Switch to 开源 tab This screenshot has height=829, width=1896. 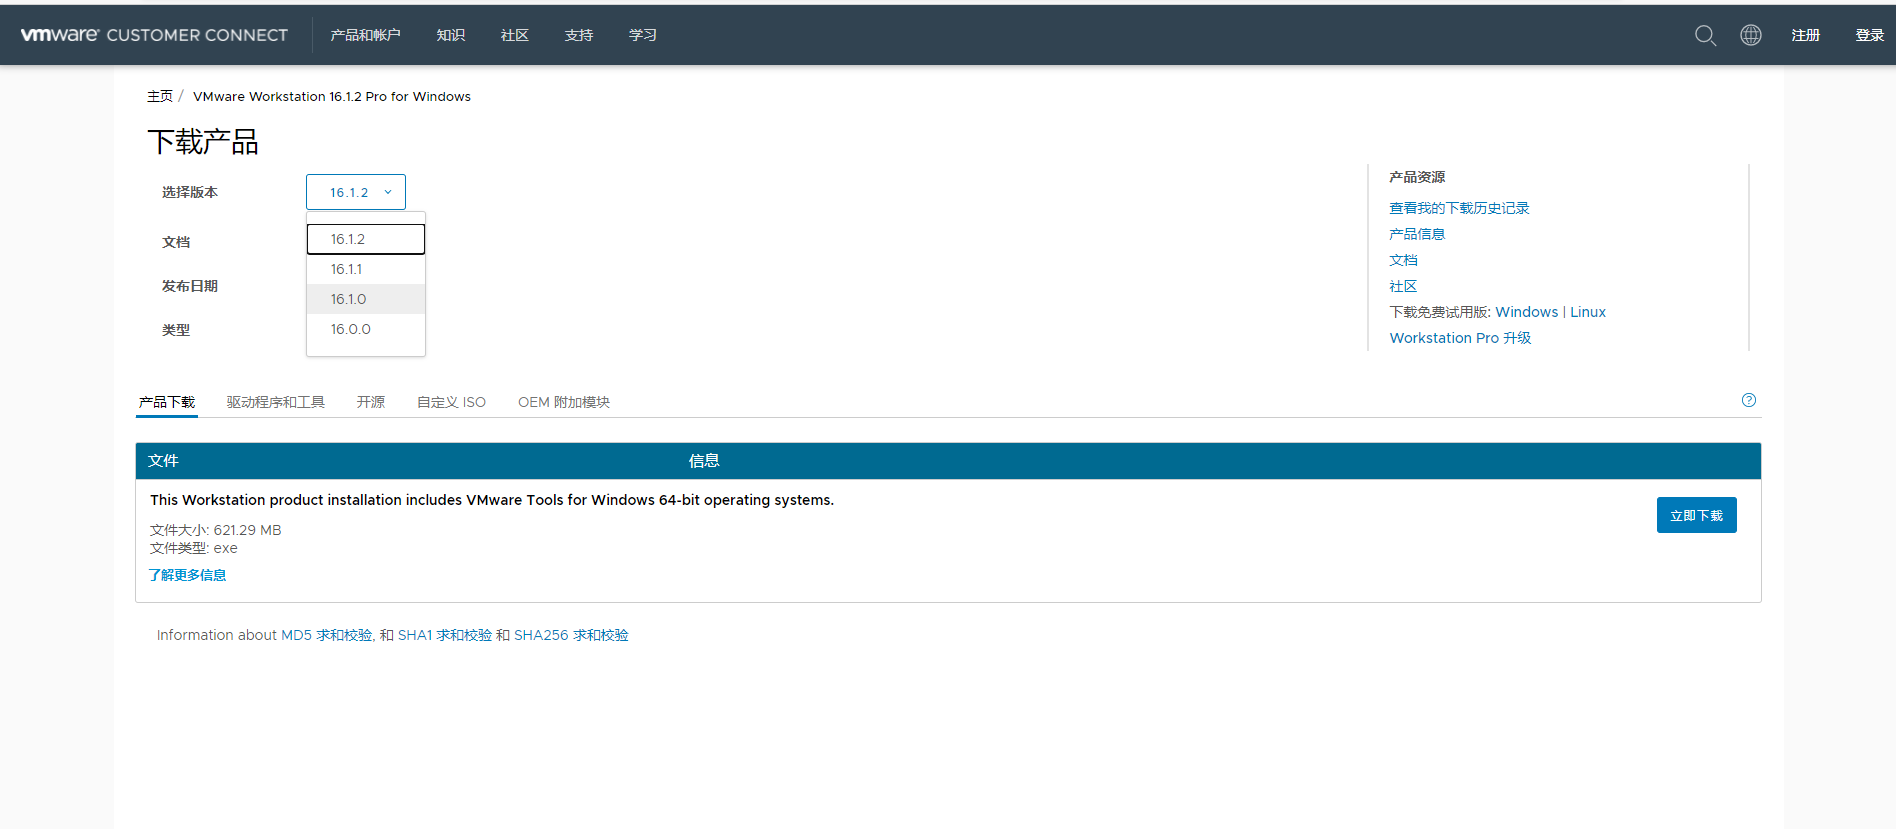(x=371, y=402)
